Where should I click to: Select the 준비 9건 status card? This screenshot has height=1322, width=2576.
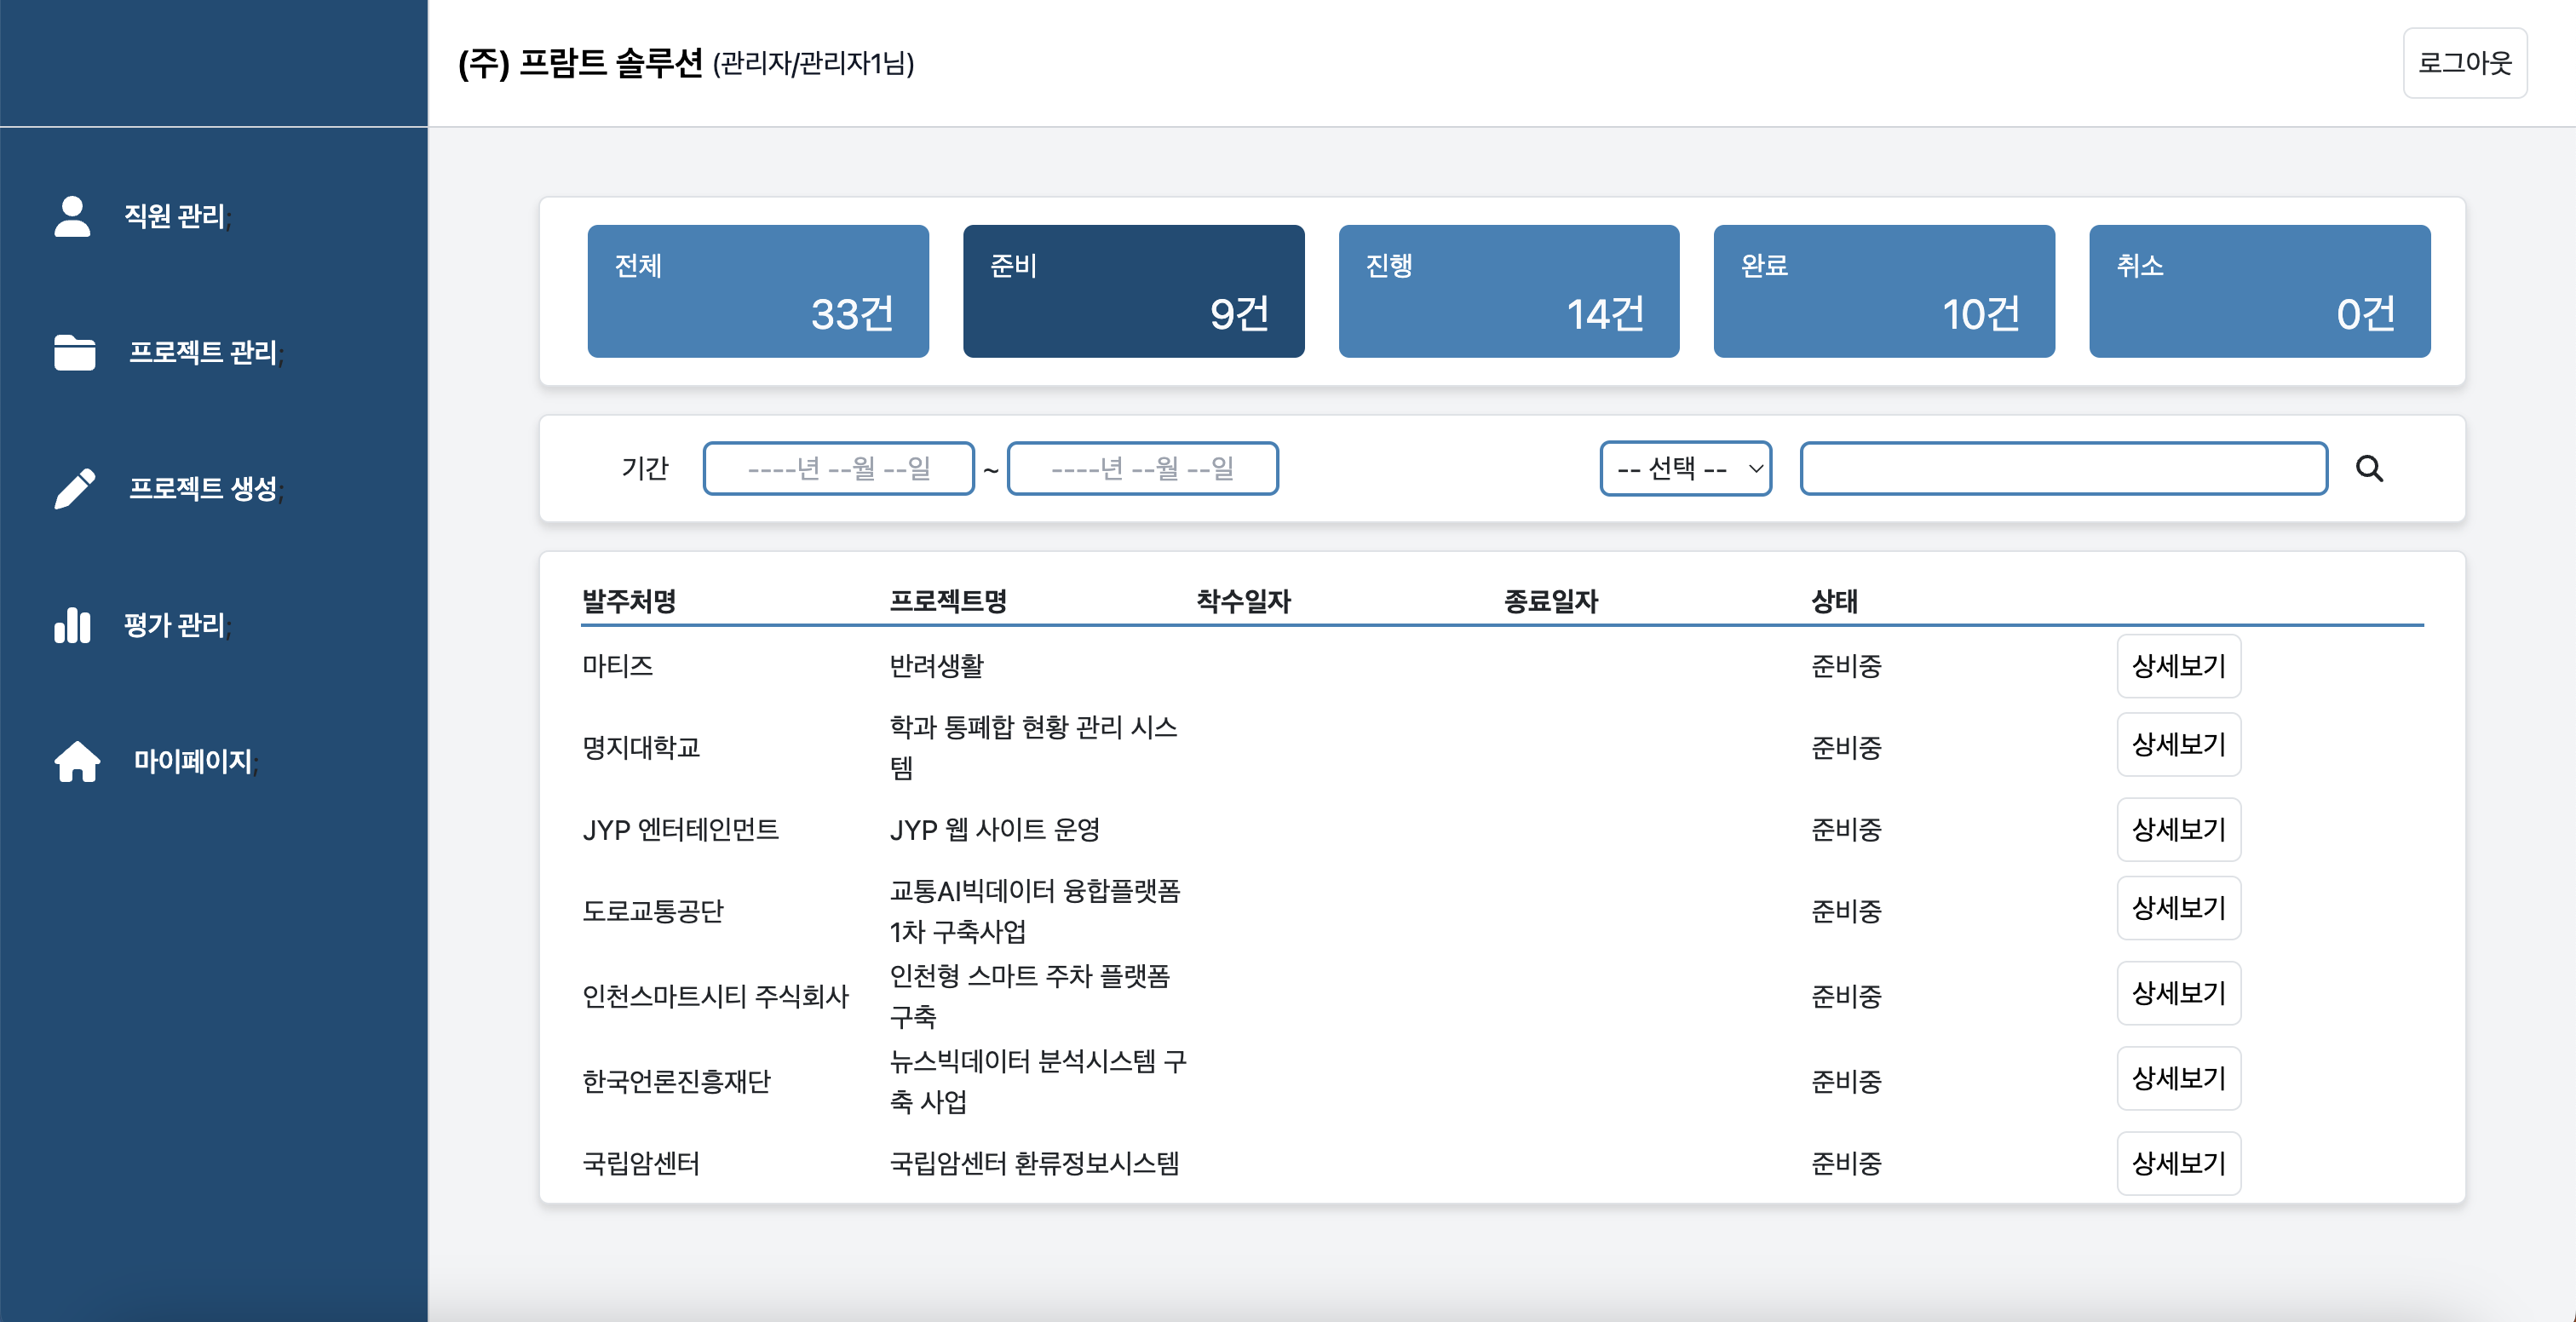[x=1133, y=290]
